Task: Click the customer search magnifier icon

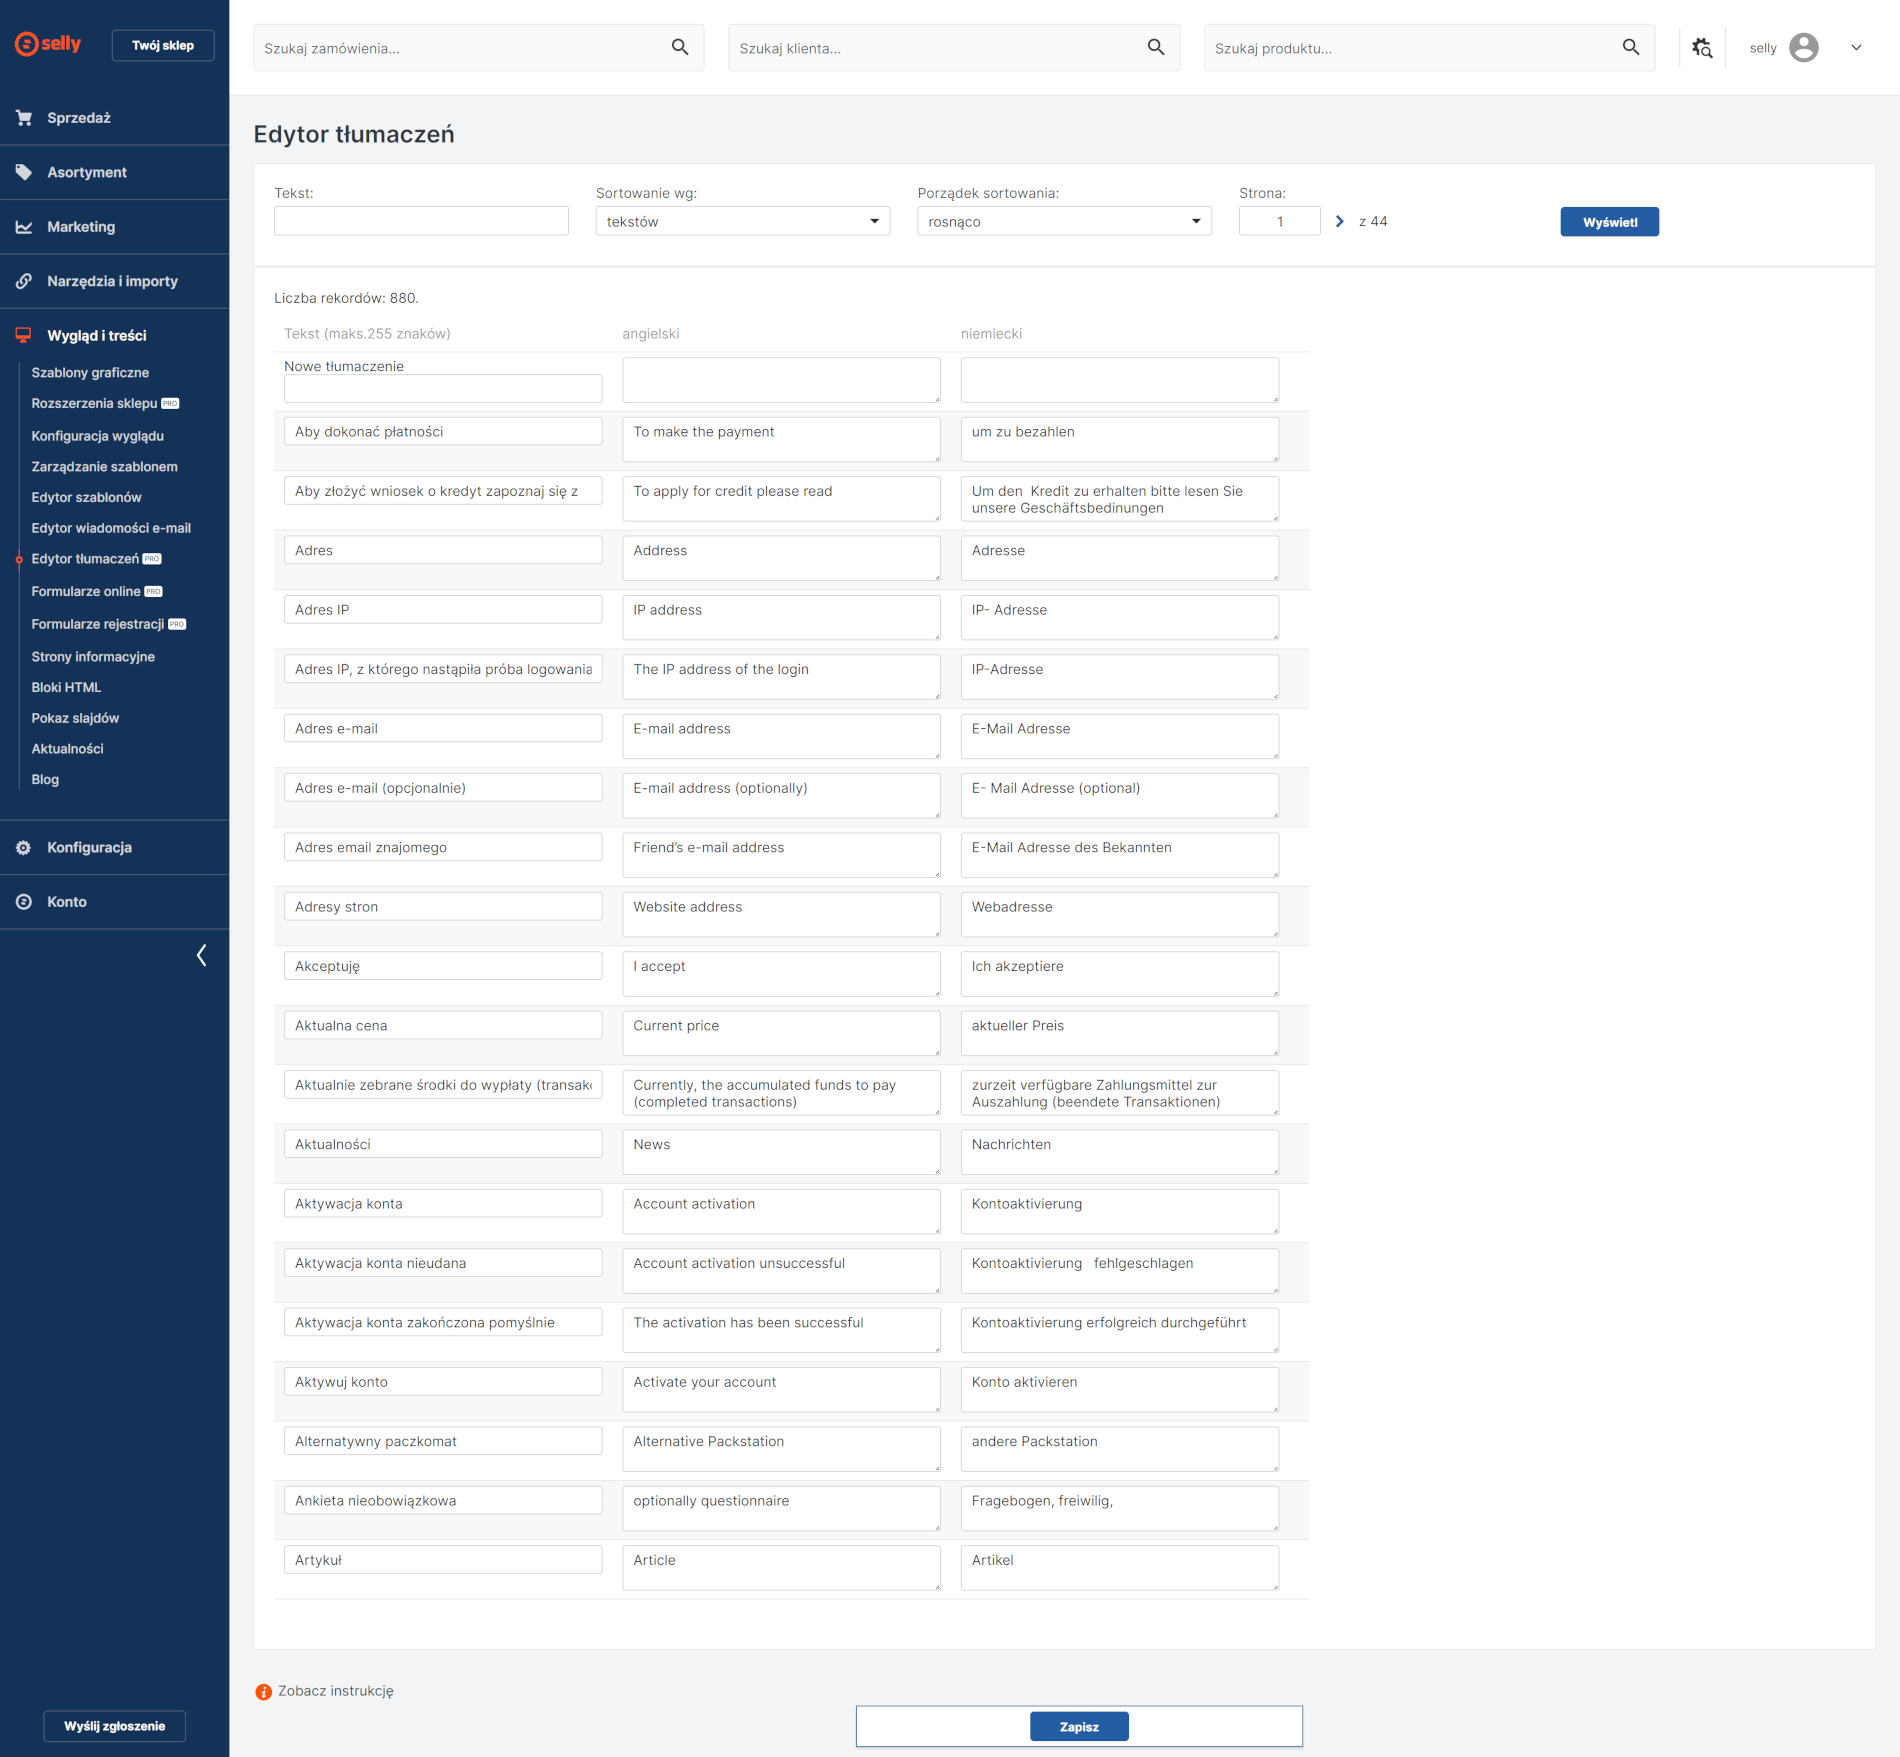Action: pyautogui.click(x=1156, y=47)
